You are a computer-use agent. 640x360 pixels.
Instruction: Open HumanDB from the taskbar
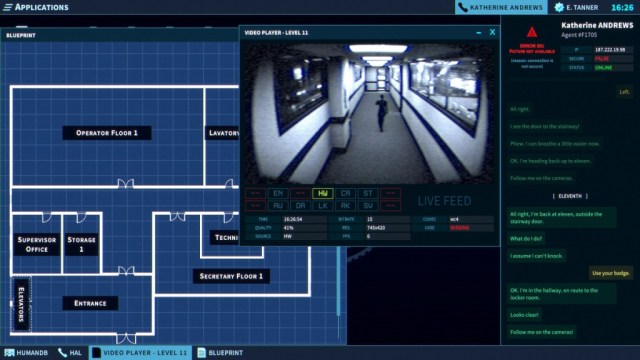pos(27,353)
